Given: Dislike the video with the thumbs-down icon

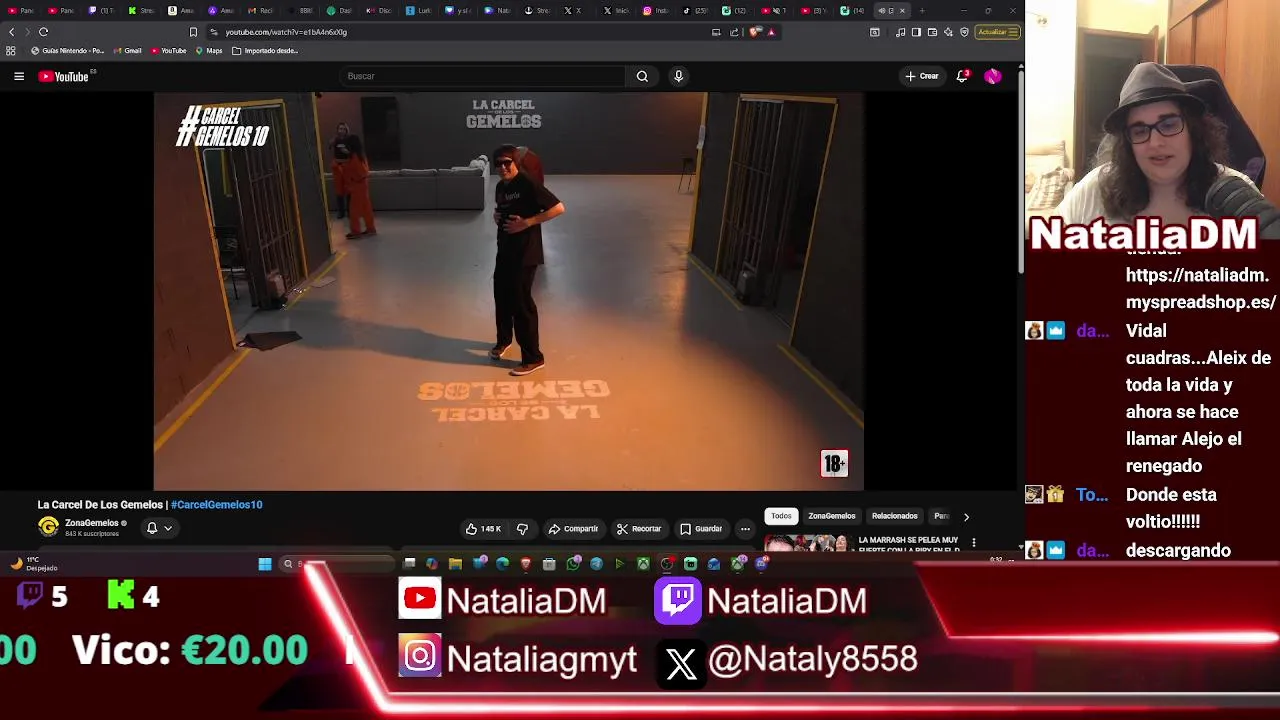Looking at the screenshot, I should tap(522, 529).
